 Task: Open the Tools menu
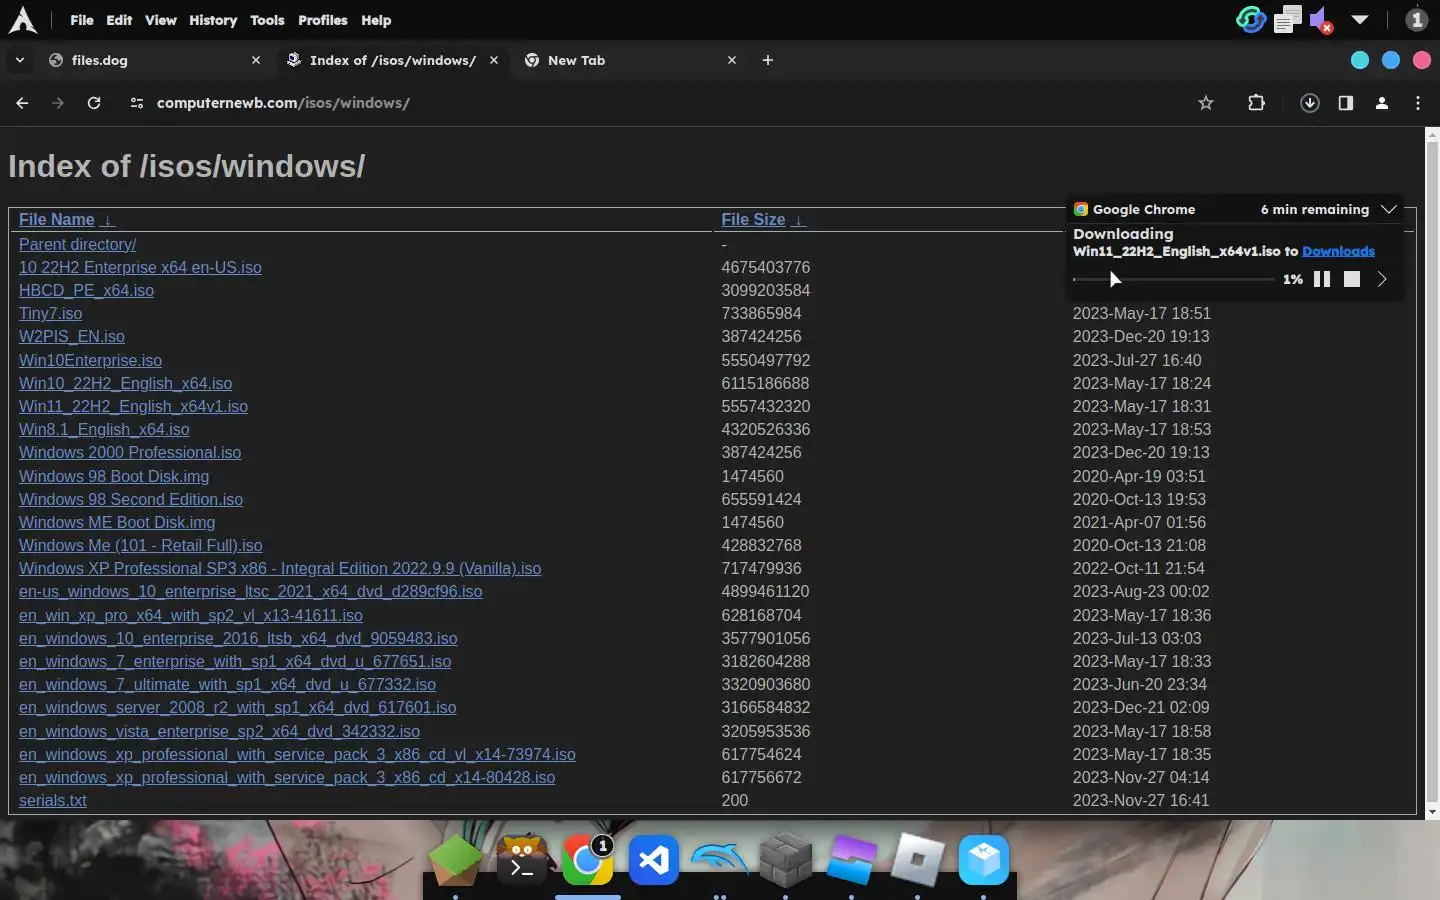tap(267, 20)
